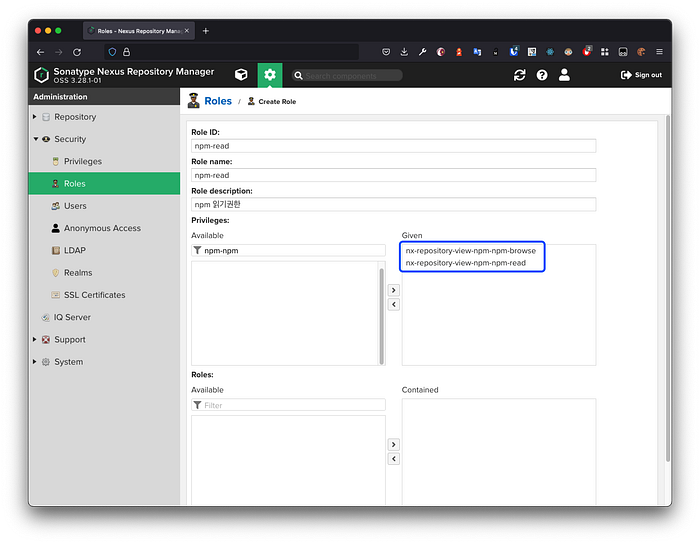Open the Browse cube icon in header

[241, 75]
